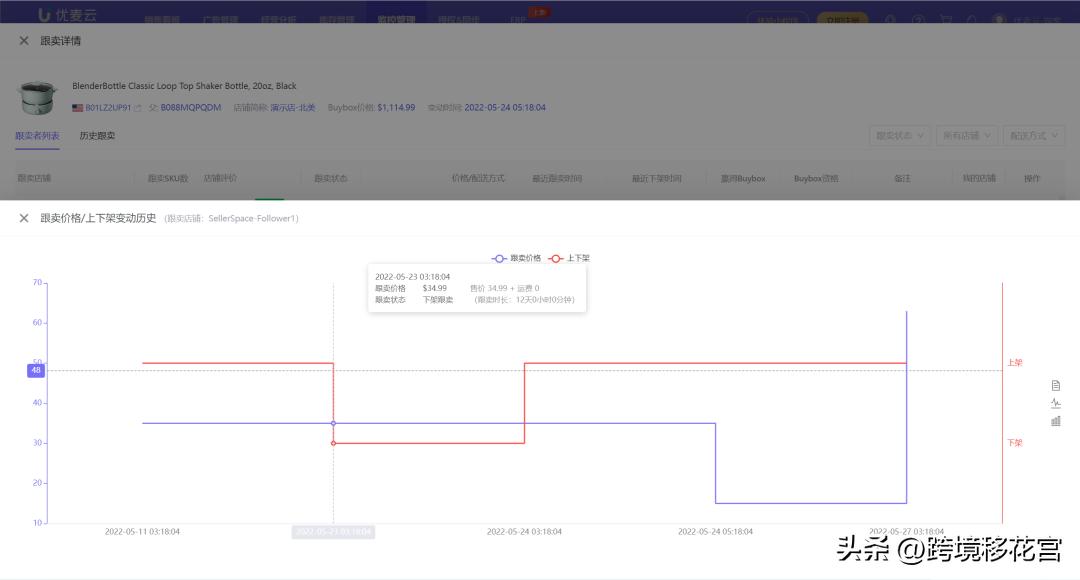
Task: Click the help question mark icon
Action: [x=917, y=18]
